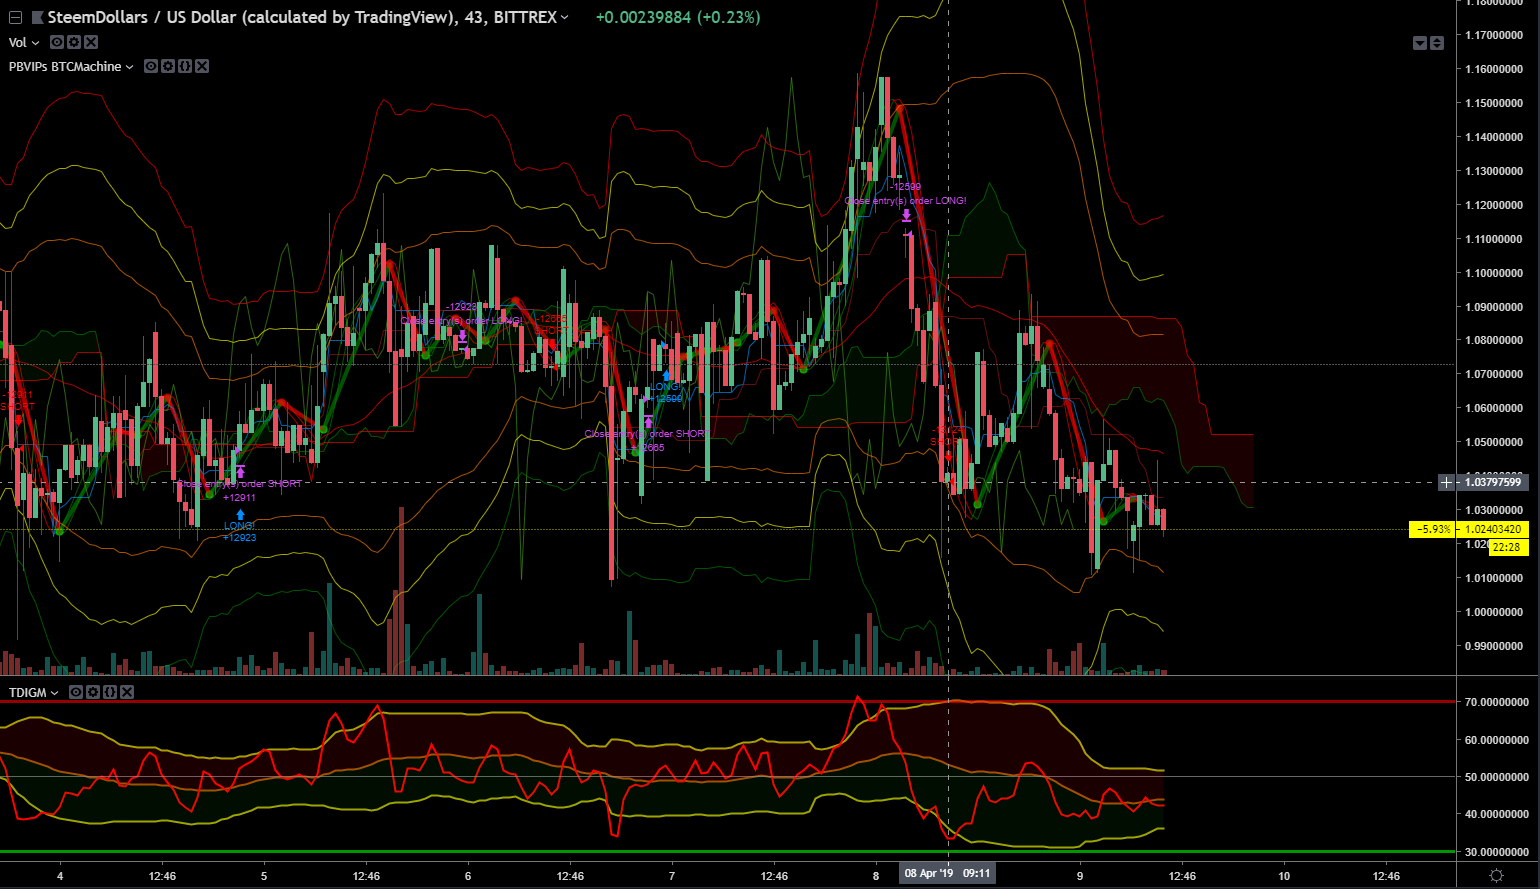Image resolution: width=1540 pixels, height=889 pixels.
Task: Click the pane move-down arrow button
Action: pos(1420,43)
